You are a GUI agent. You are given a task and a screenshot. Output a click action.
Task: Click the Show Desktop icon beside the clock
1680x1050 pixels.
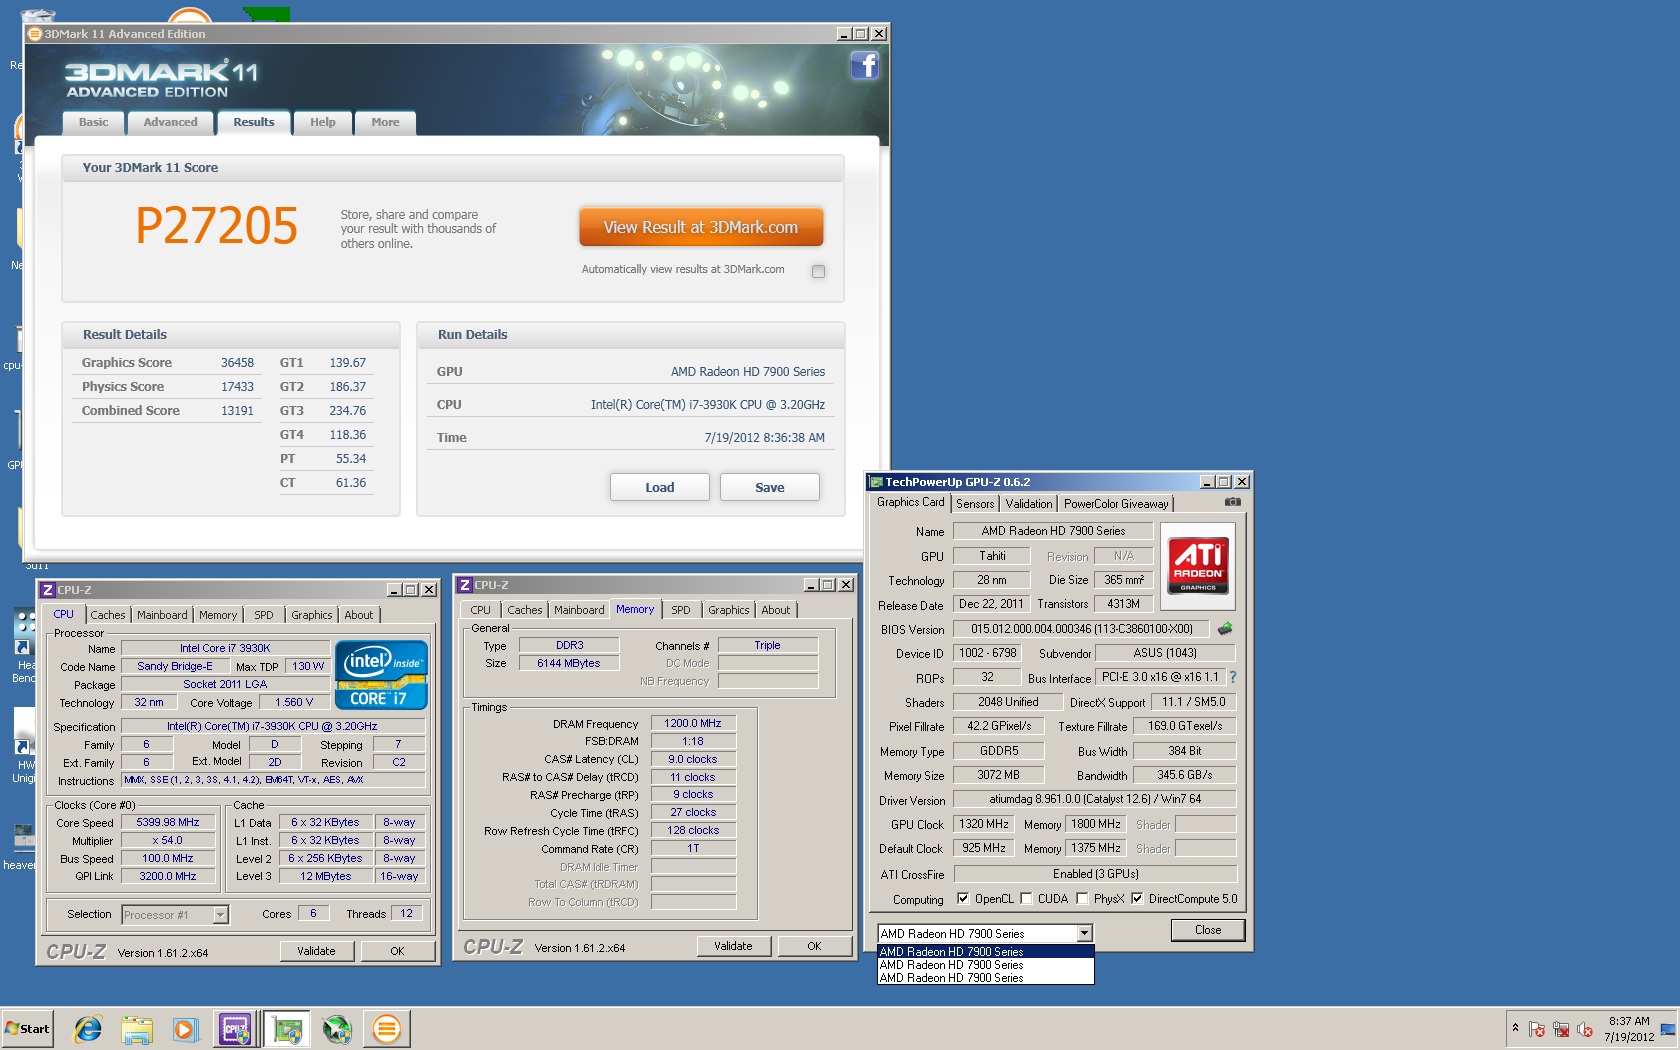(x=1668, y=1029)
